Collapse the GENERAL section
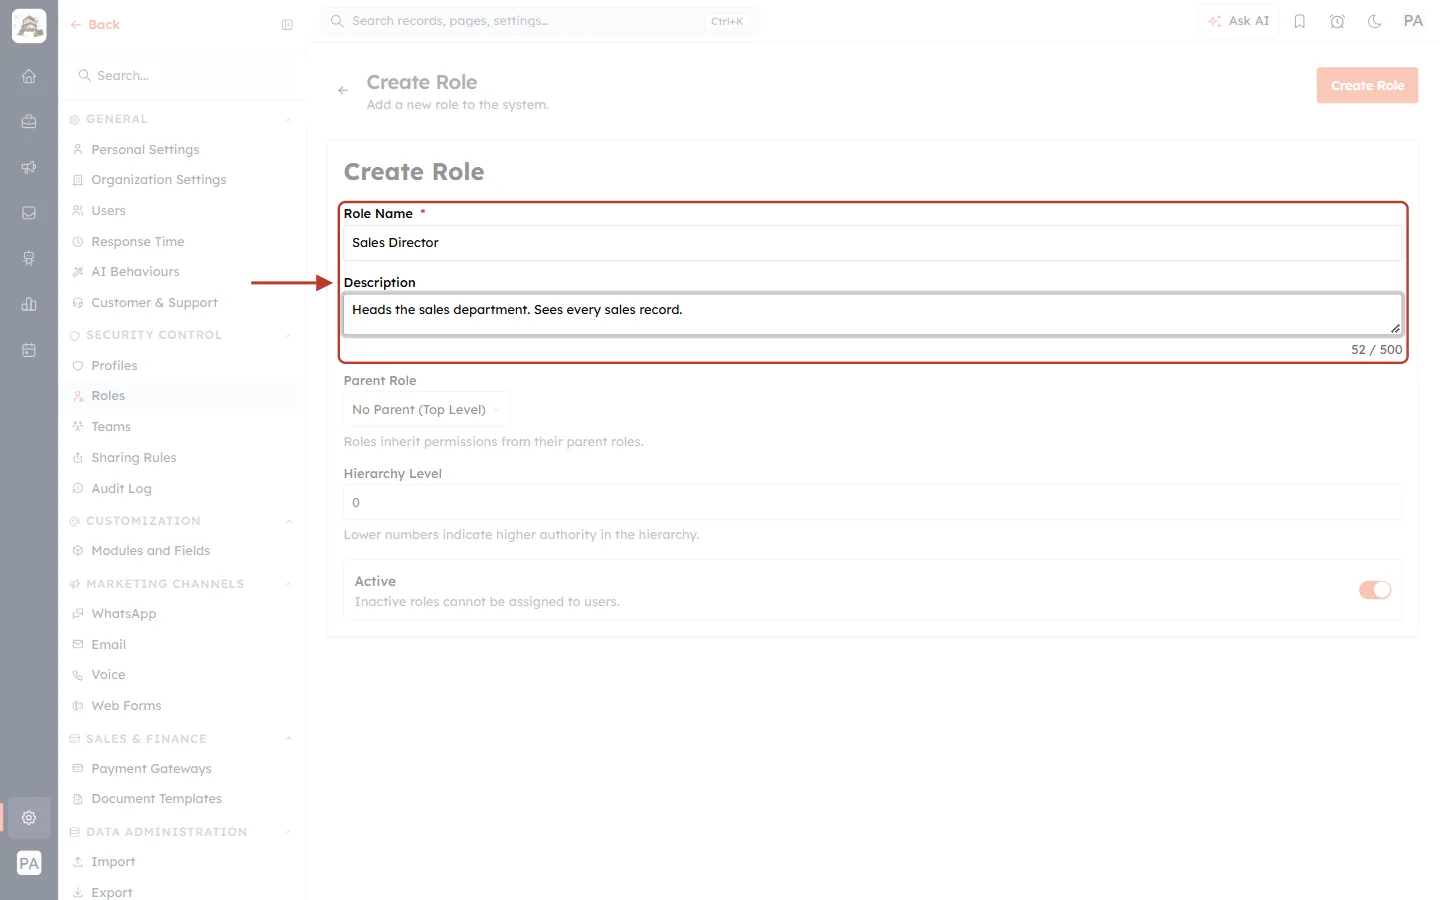The image size is (1440, 900). coord(289,120)
